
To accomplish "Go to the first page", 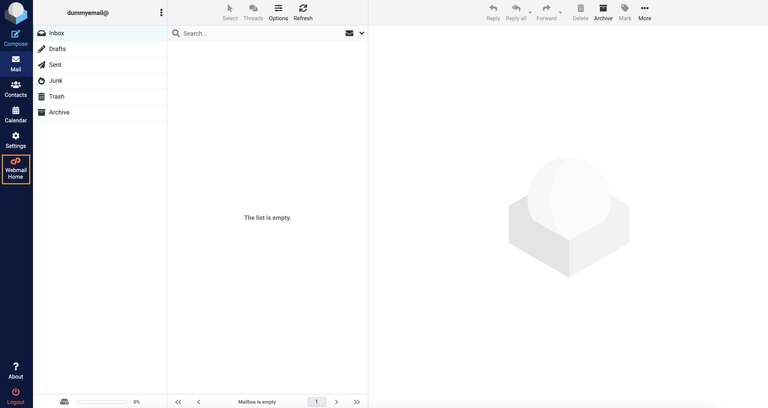I will click(x=178, y=402).
